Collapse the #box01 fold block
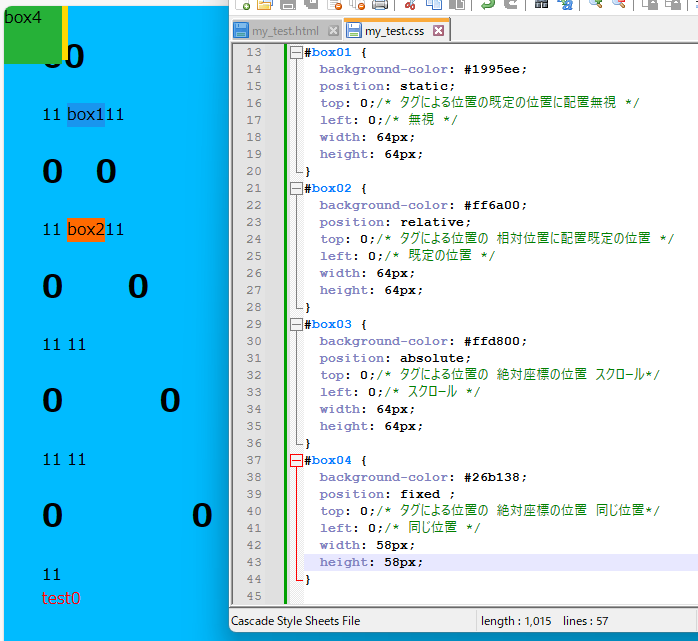 296,53
